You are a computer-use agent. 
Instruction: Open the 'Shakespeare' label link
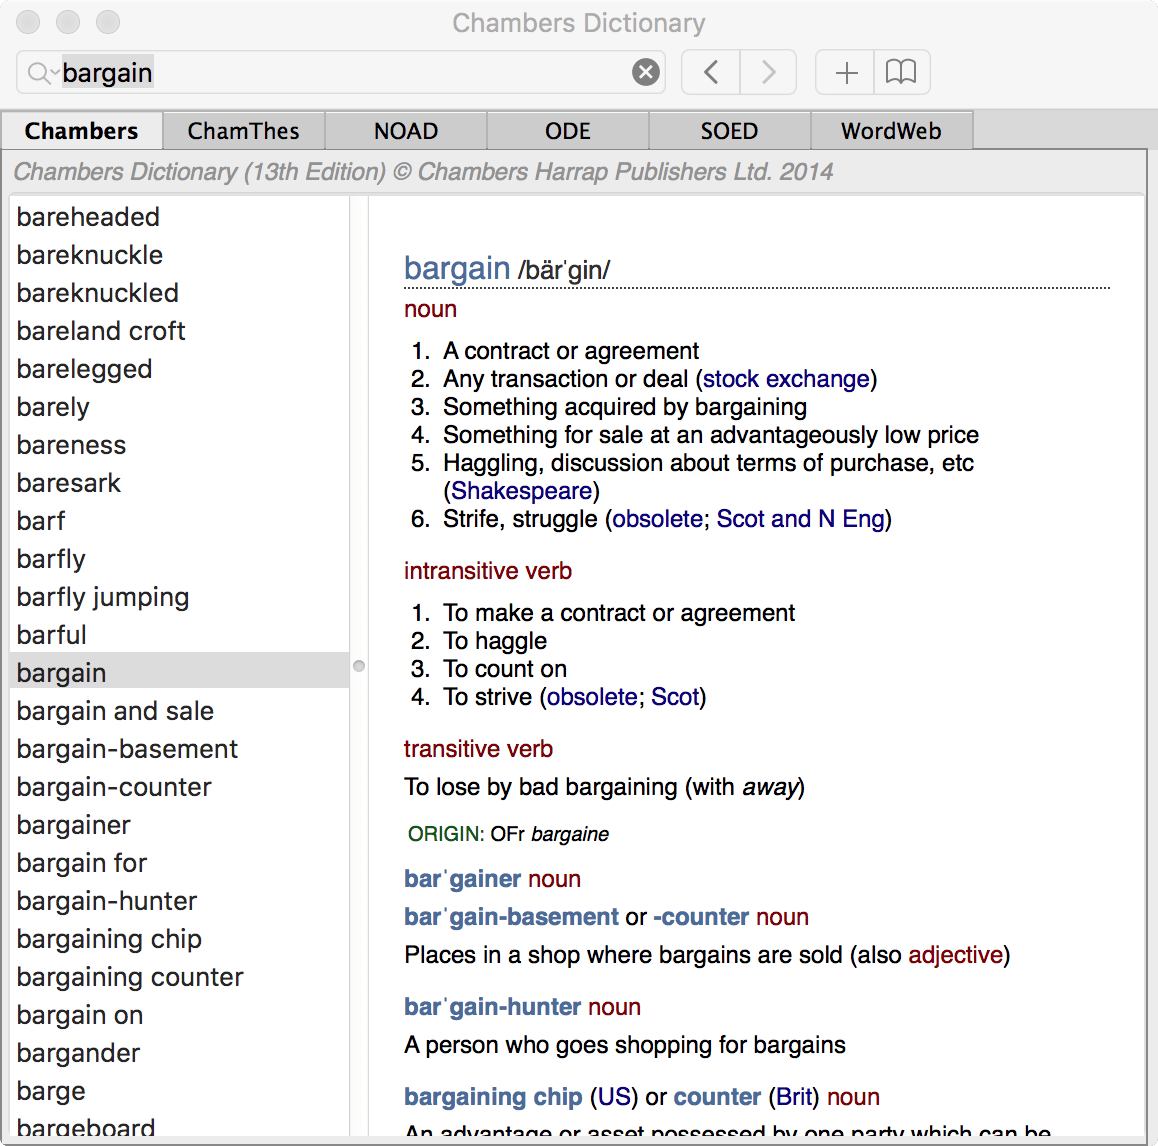[x=521, y=491]
